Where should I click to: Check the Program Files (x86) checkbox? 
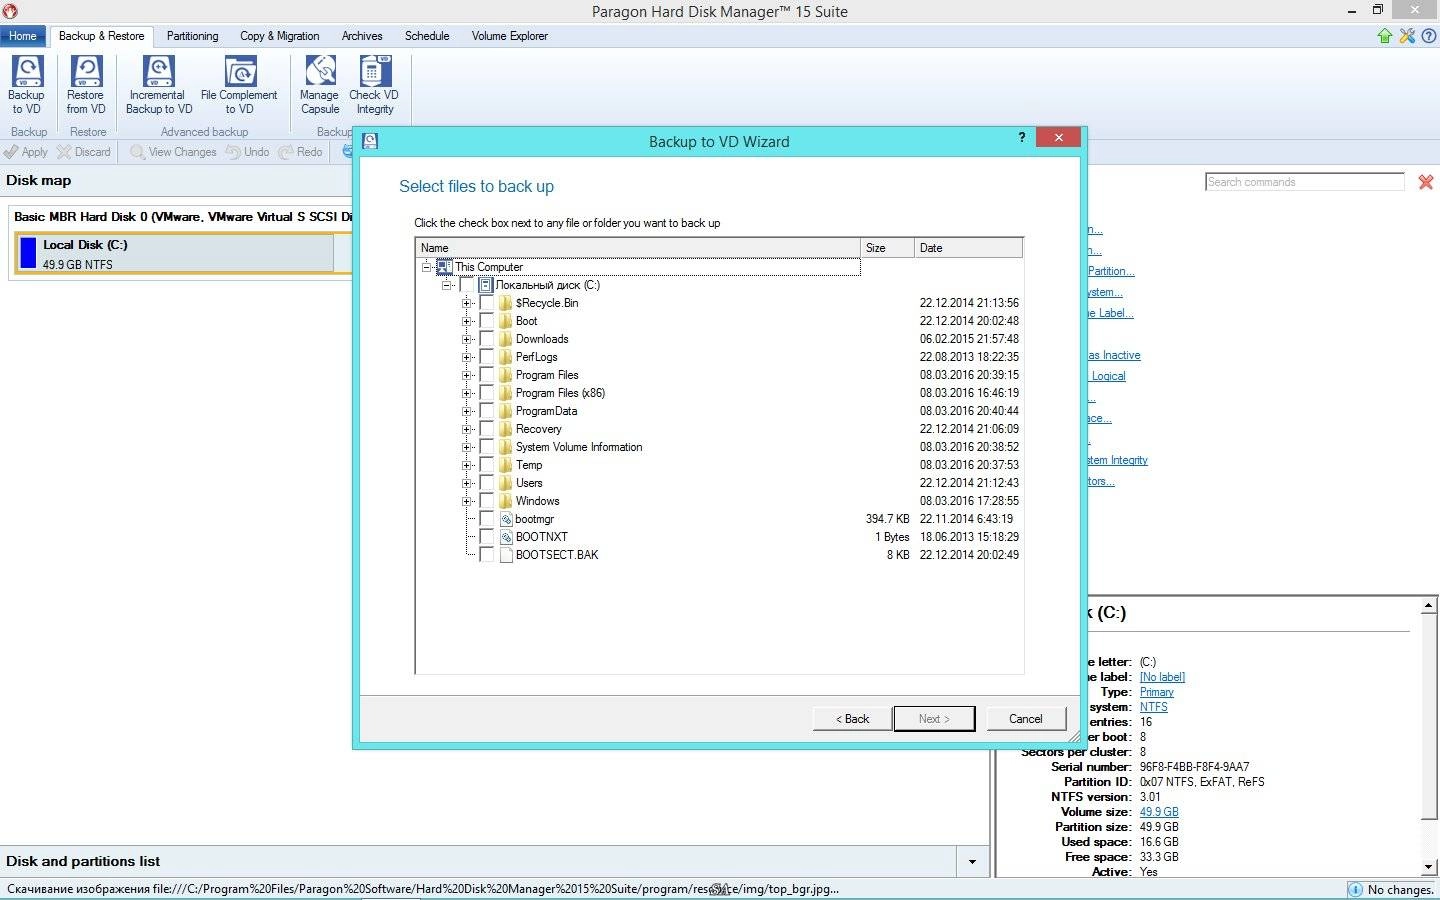pos(487,393)
